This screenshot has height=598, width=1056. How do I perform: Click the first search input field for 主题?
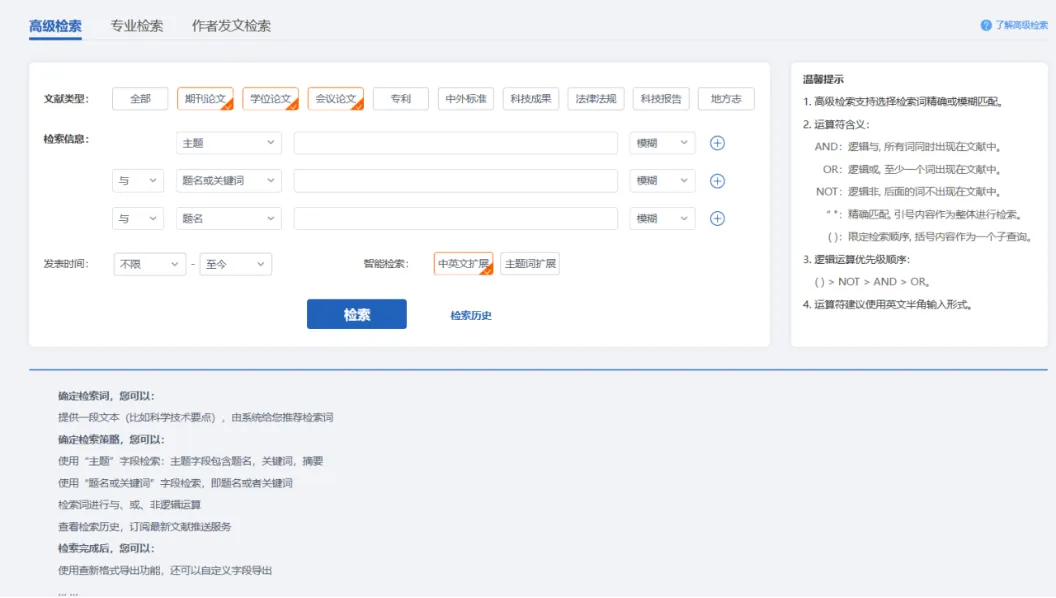[455, 143]
